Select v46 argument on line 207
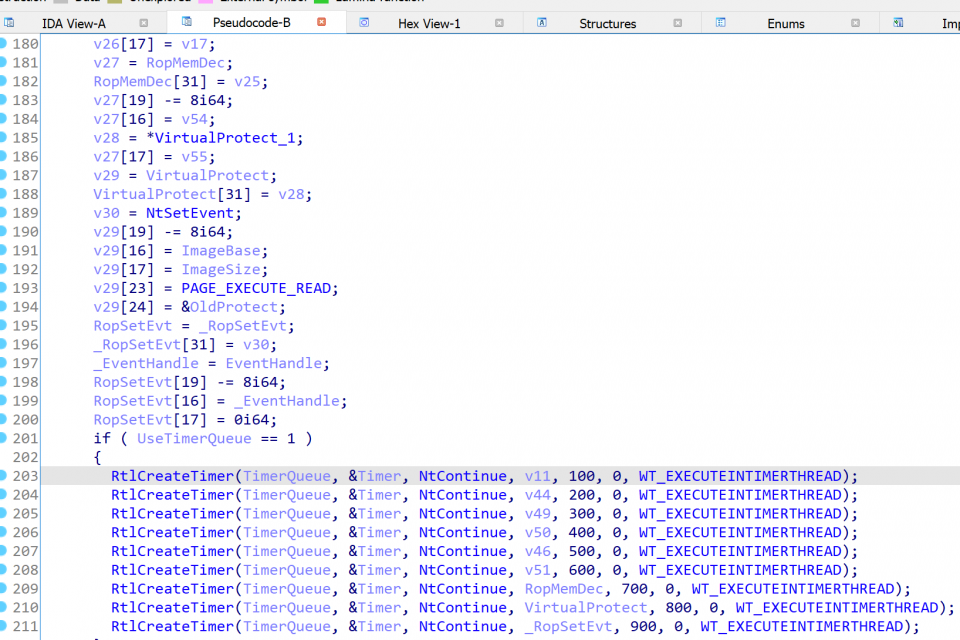The image size is (960, 640). pyautogui.click(x=537, y=551)
